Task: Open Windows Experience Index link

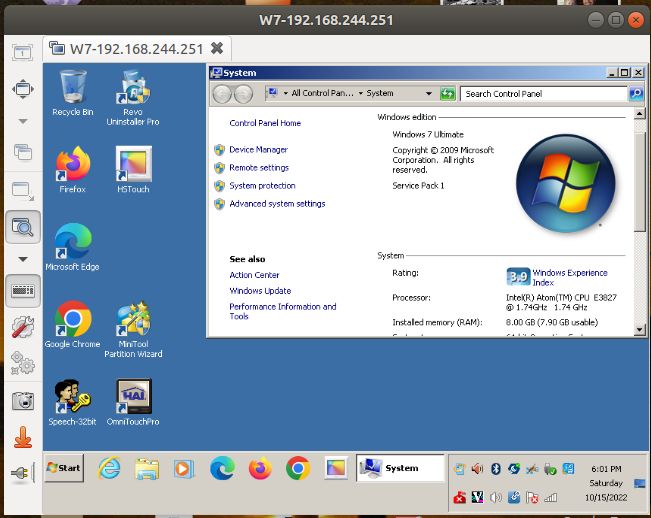Action: 570,278
